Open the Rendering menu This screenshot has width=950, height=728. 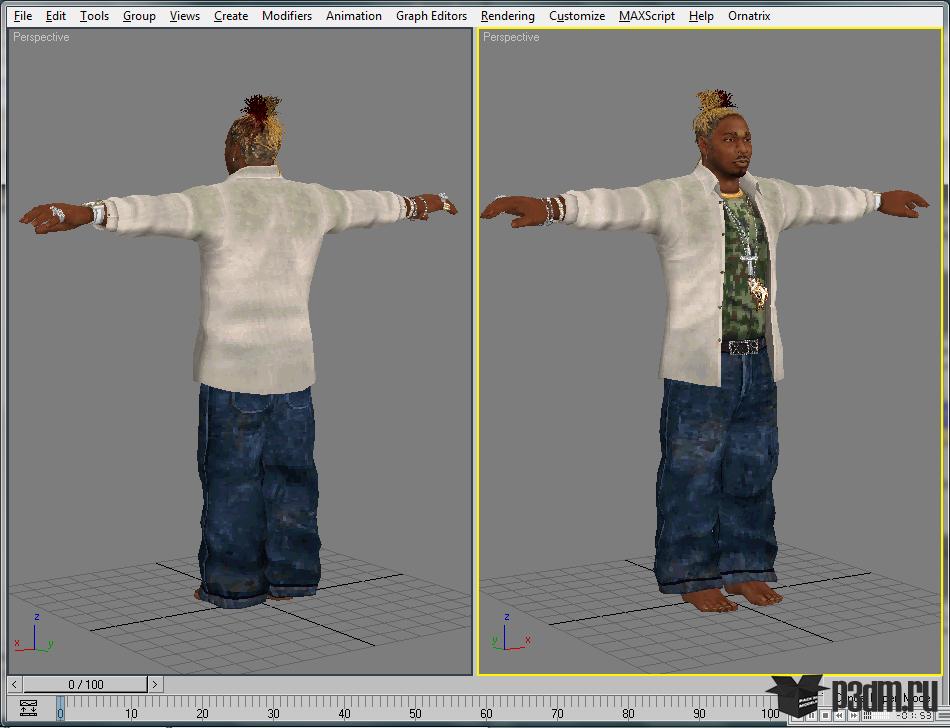pyautogui.click(x=508, y=16)
